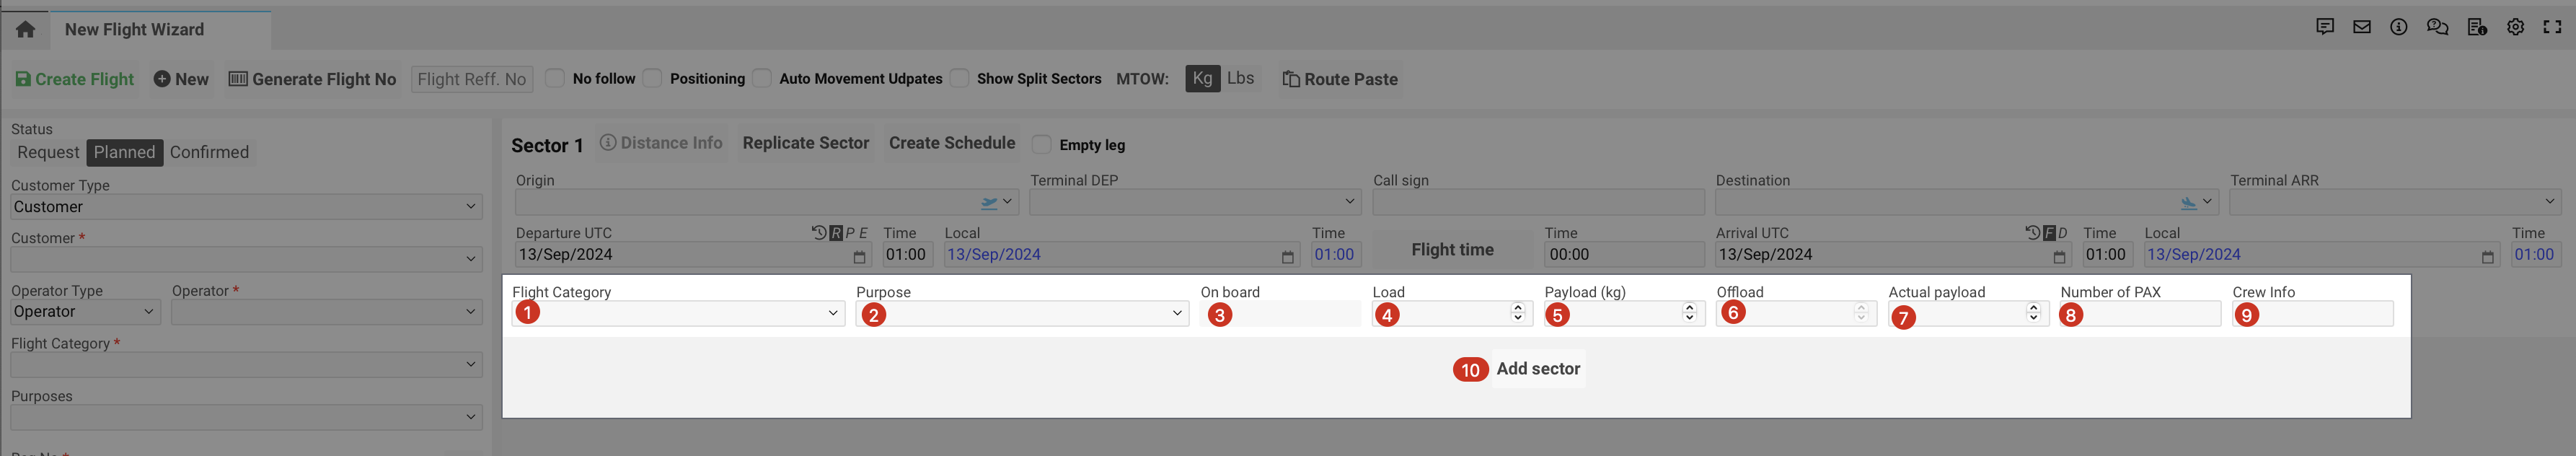
Task: Open the settings gear icon
Action: point(2515,28)
